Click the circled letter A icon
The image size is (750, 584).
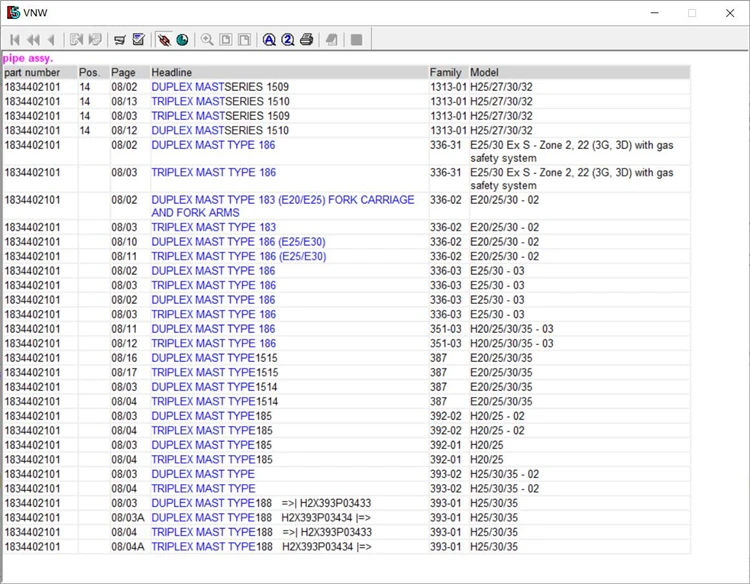point(269,40)
